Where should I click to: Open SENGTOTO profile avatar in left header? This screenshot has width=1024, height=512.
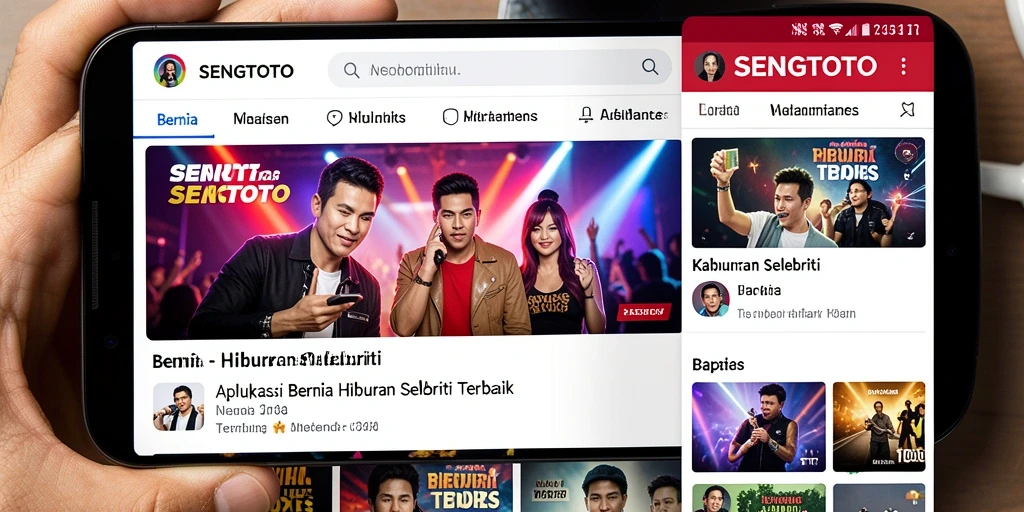pos(170,71)
